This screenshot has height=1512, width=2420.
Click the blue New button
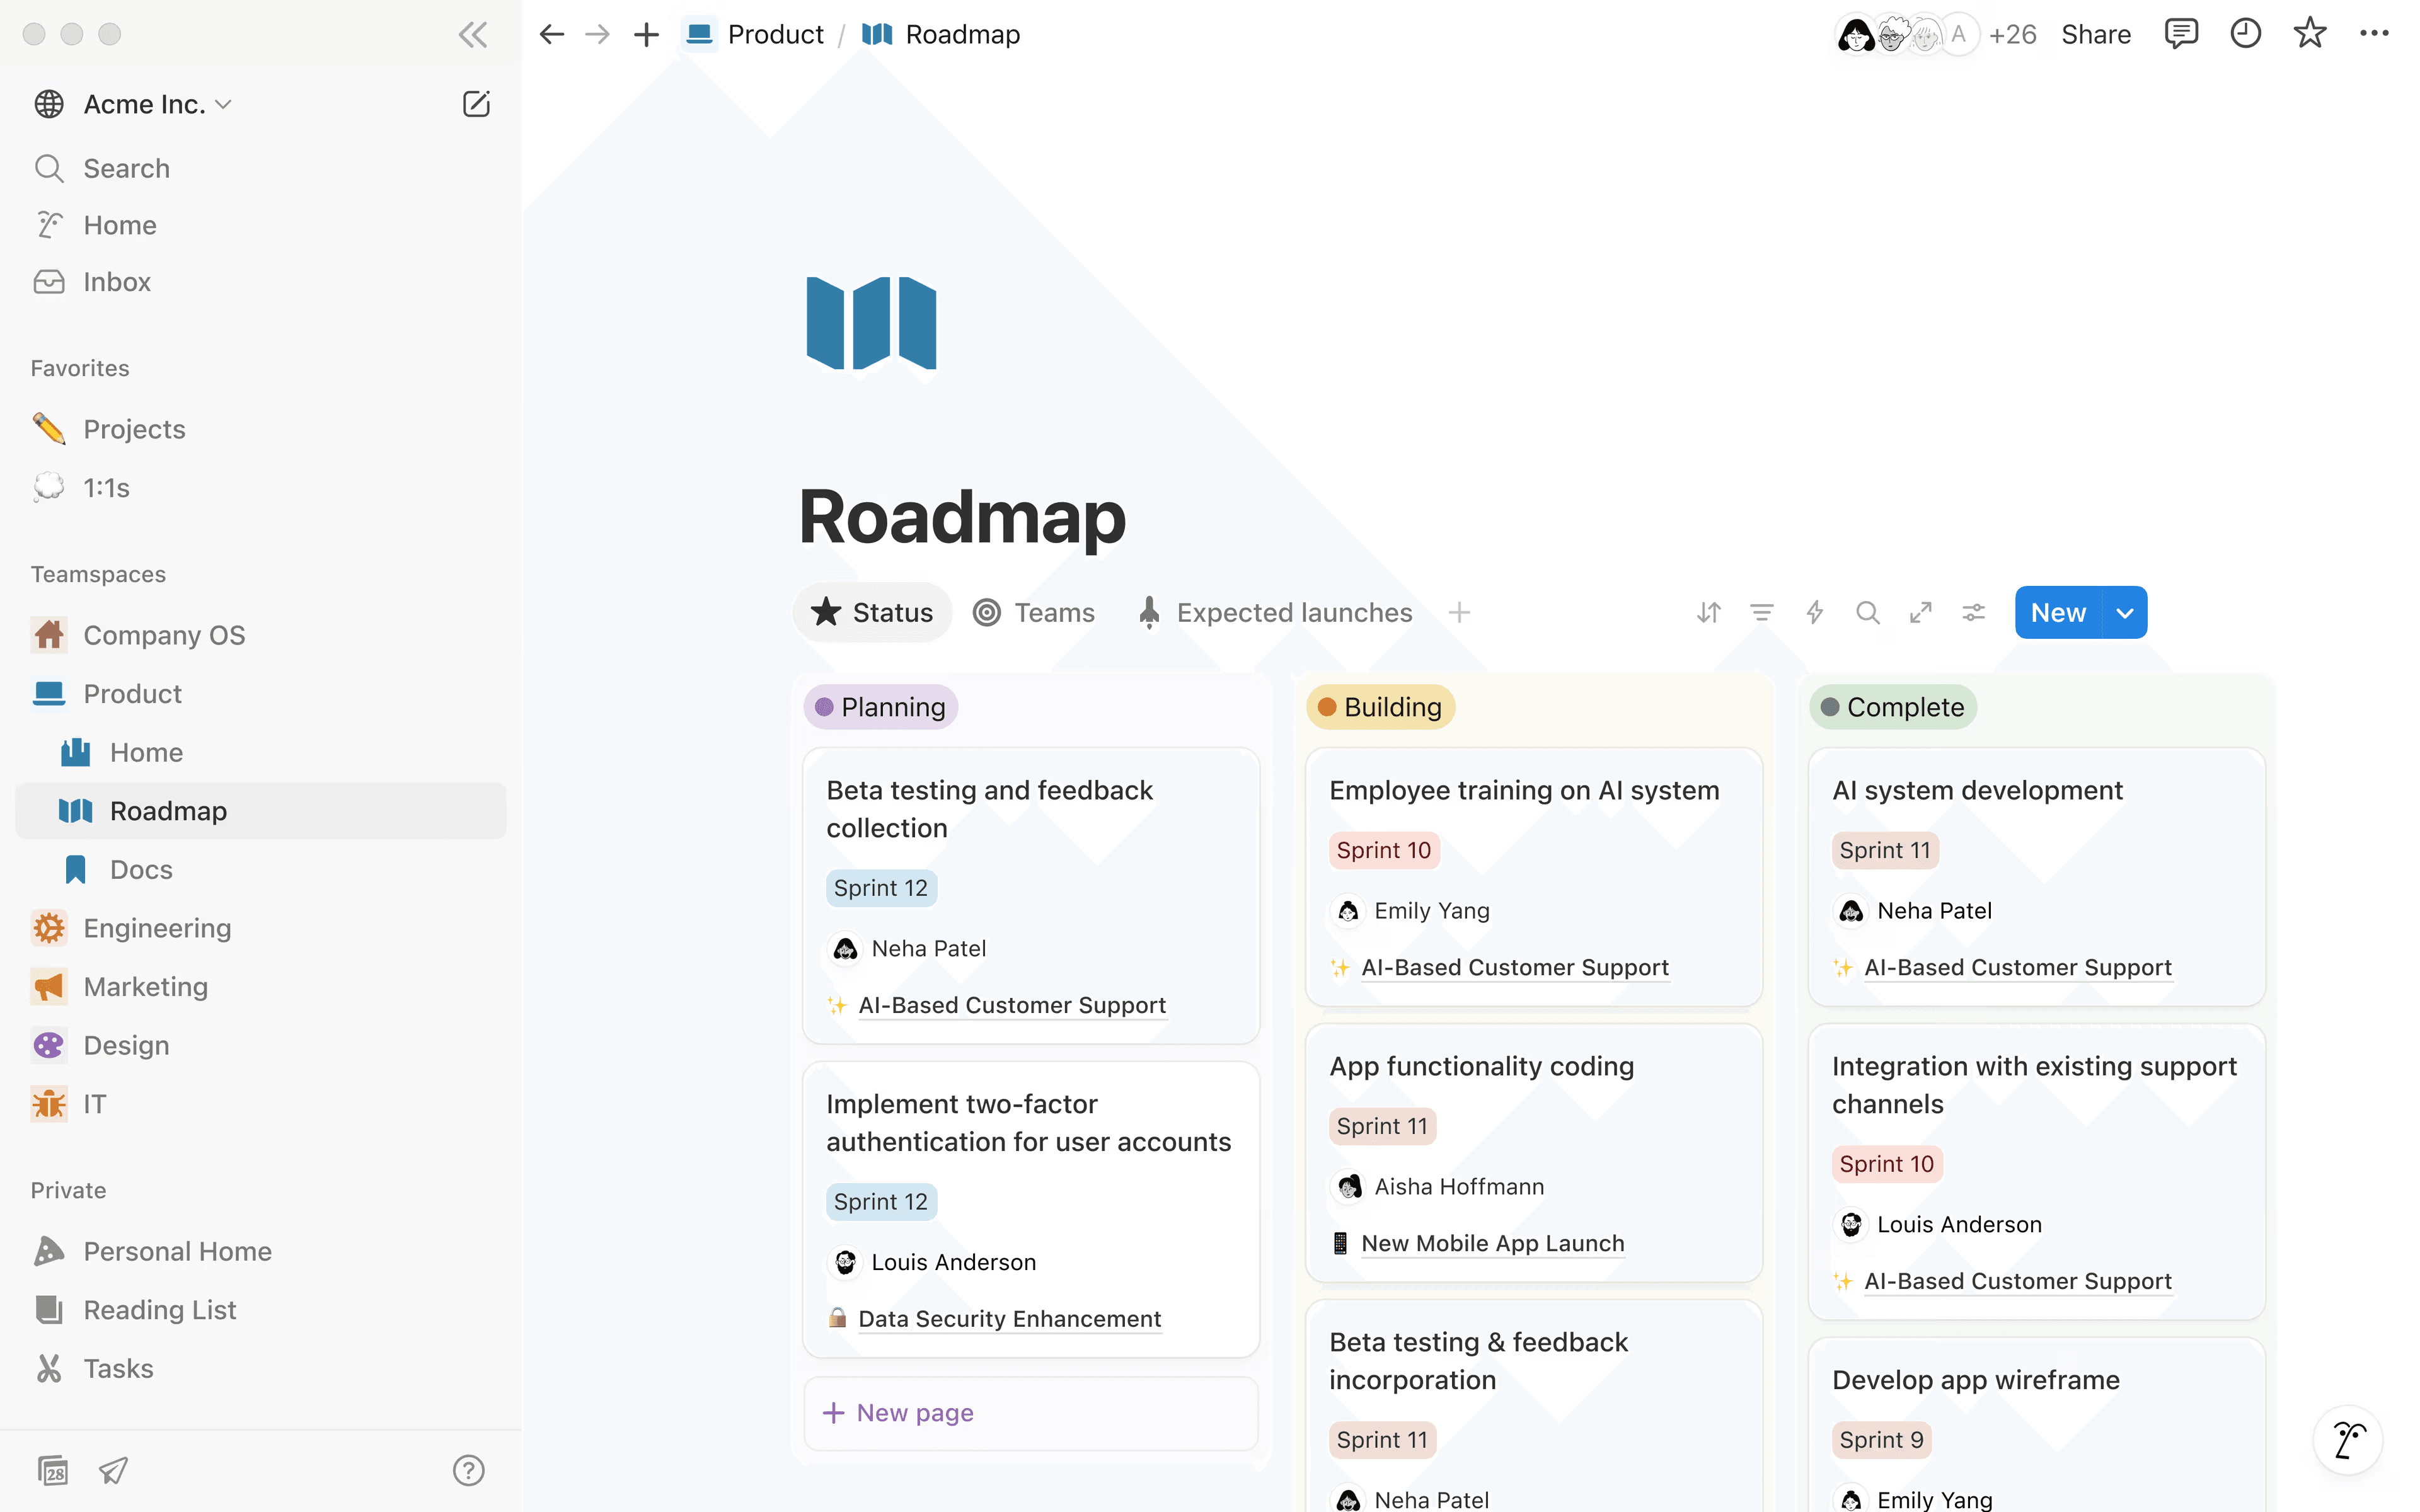(x=2058, y=612)
